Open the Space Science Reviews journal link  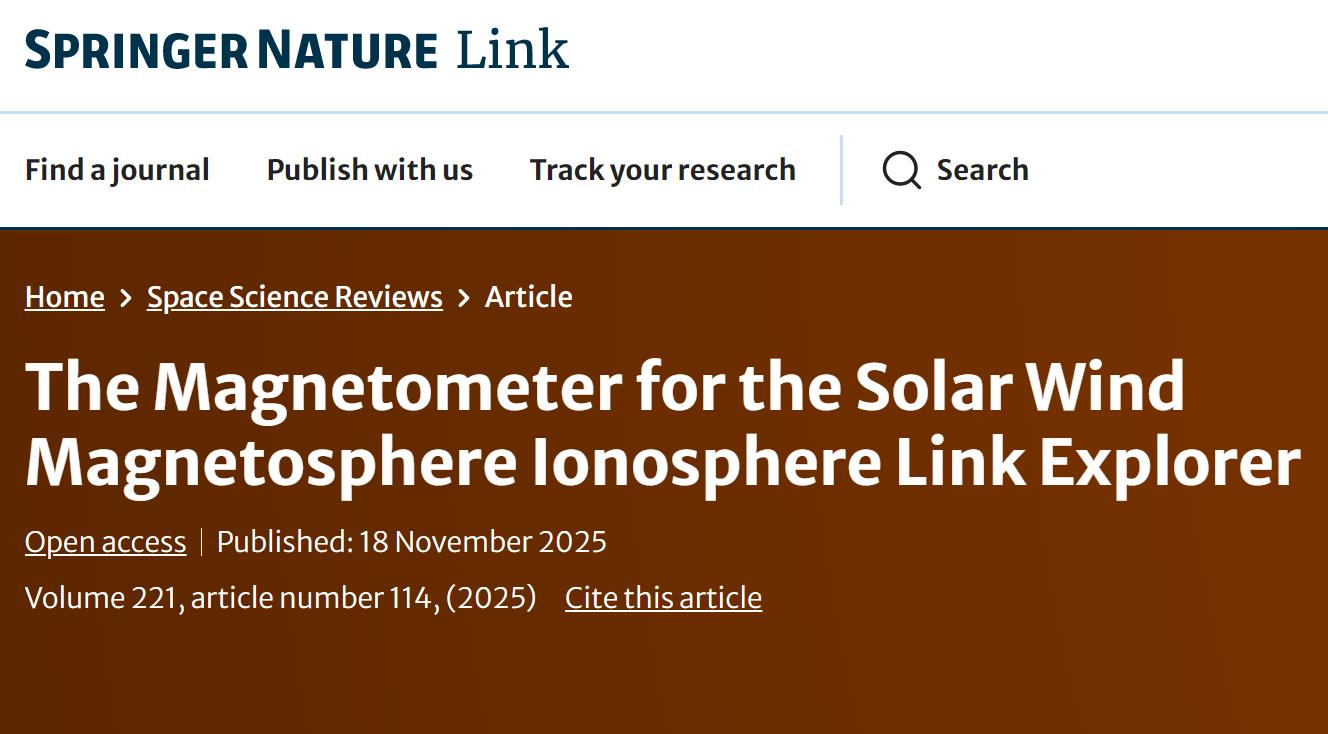coord(294,297)
